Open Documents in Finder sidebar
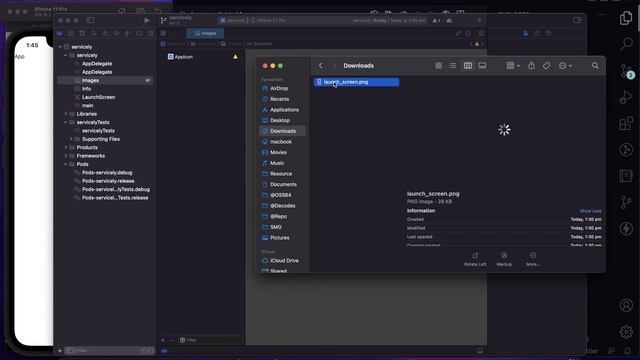This screenshot has height=360, width=640. pyautogui.click(x=282, y=184)
